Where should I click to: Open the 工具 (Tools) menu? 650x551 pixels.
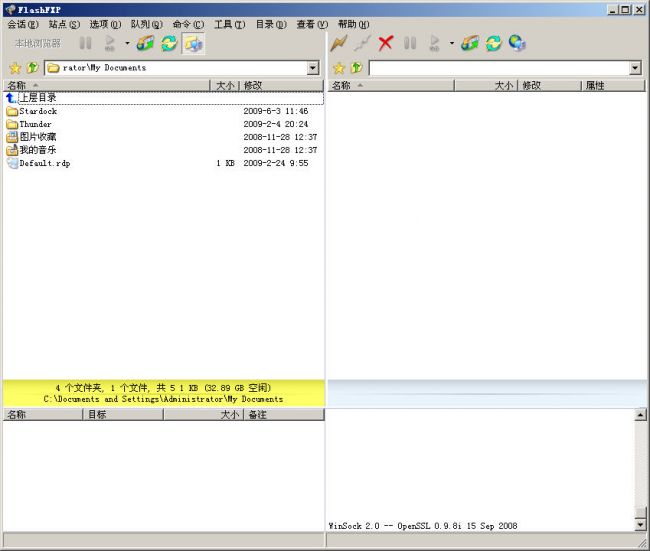(x=229, y=24)
